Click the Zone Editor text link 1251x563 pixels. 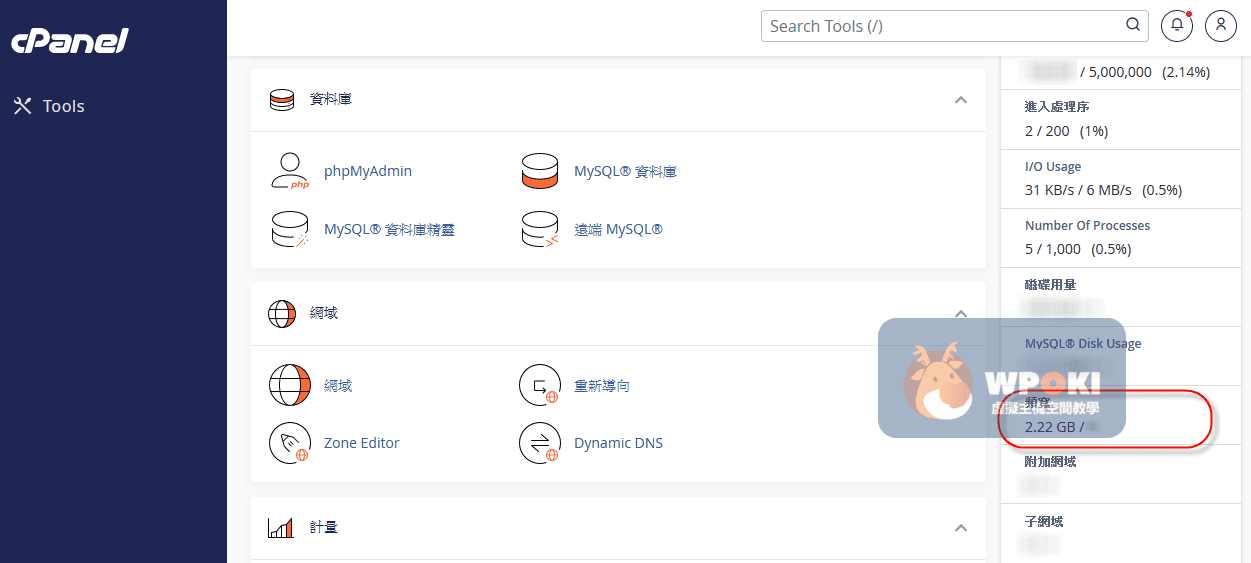coord(362,443)
